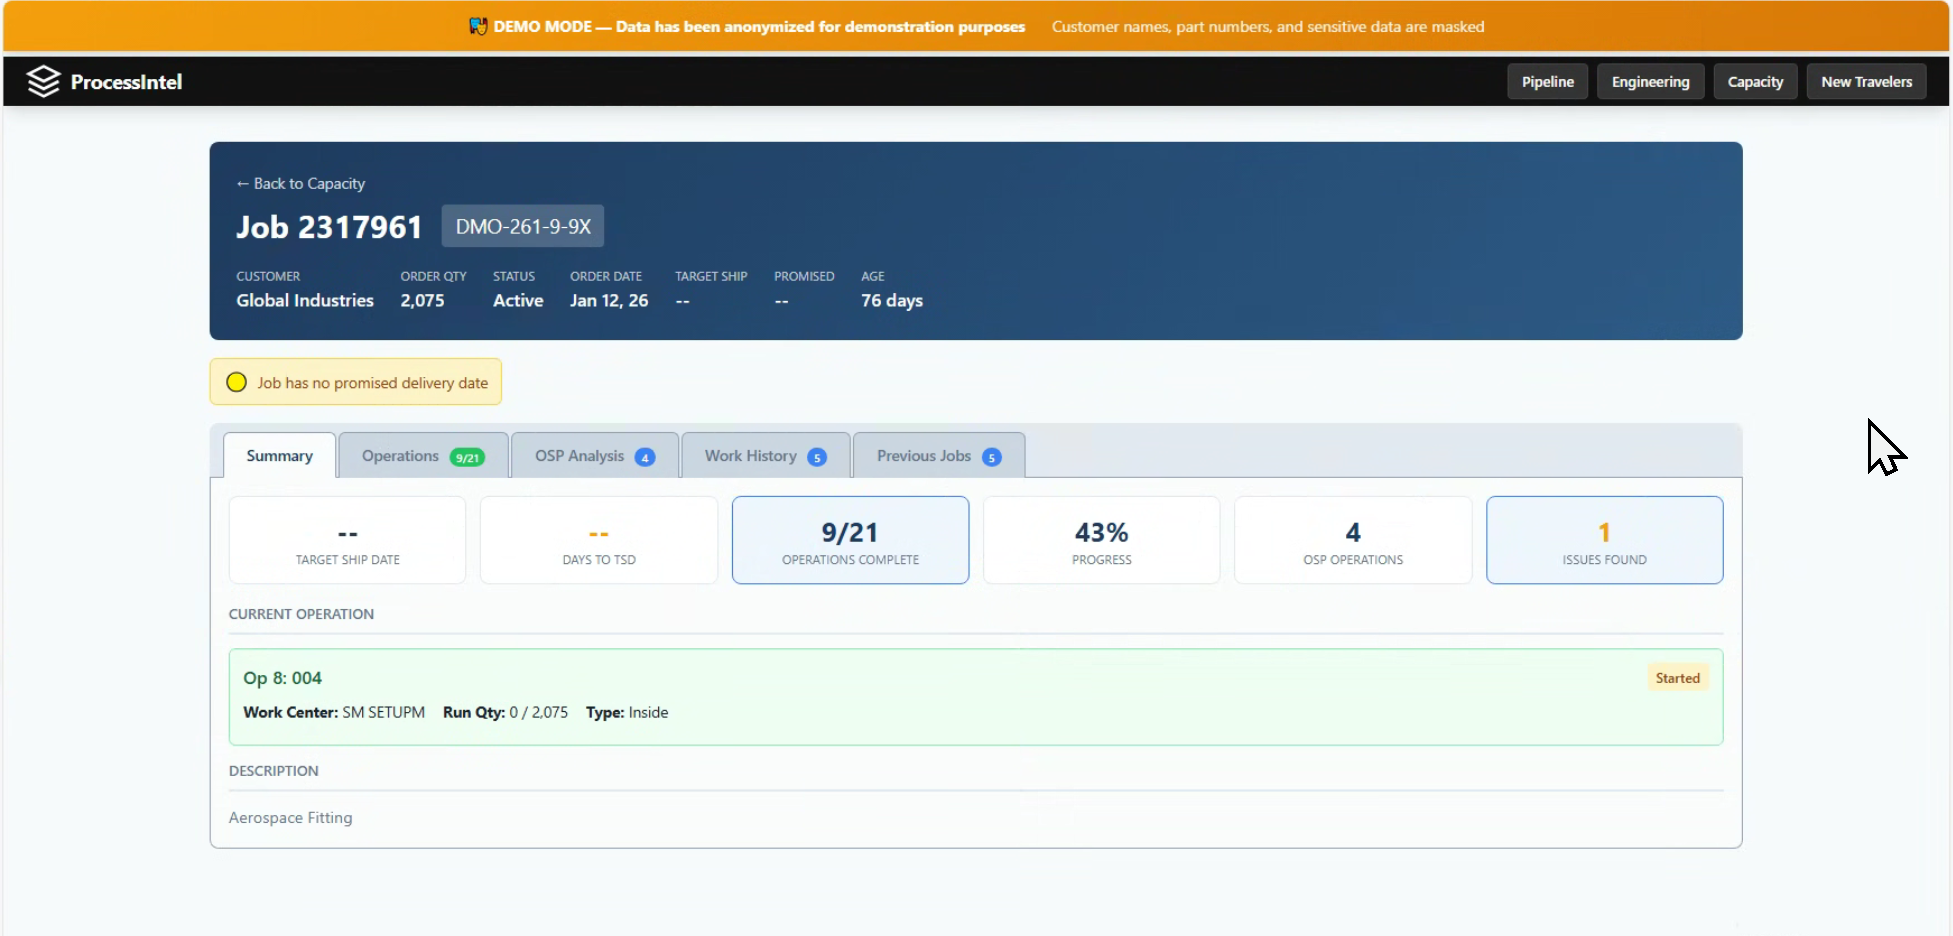Select the Summary tab

point(279,456)
